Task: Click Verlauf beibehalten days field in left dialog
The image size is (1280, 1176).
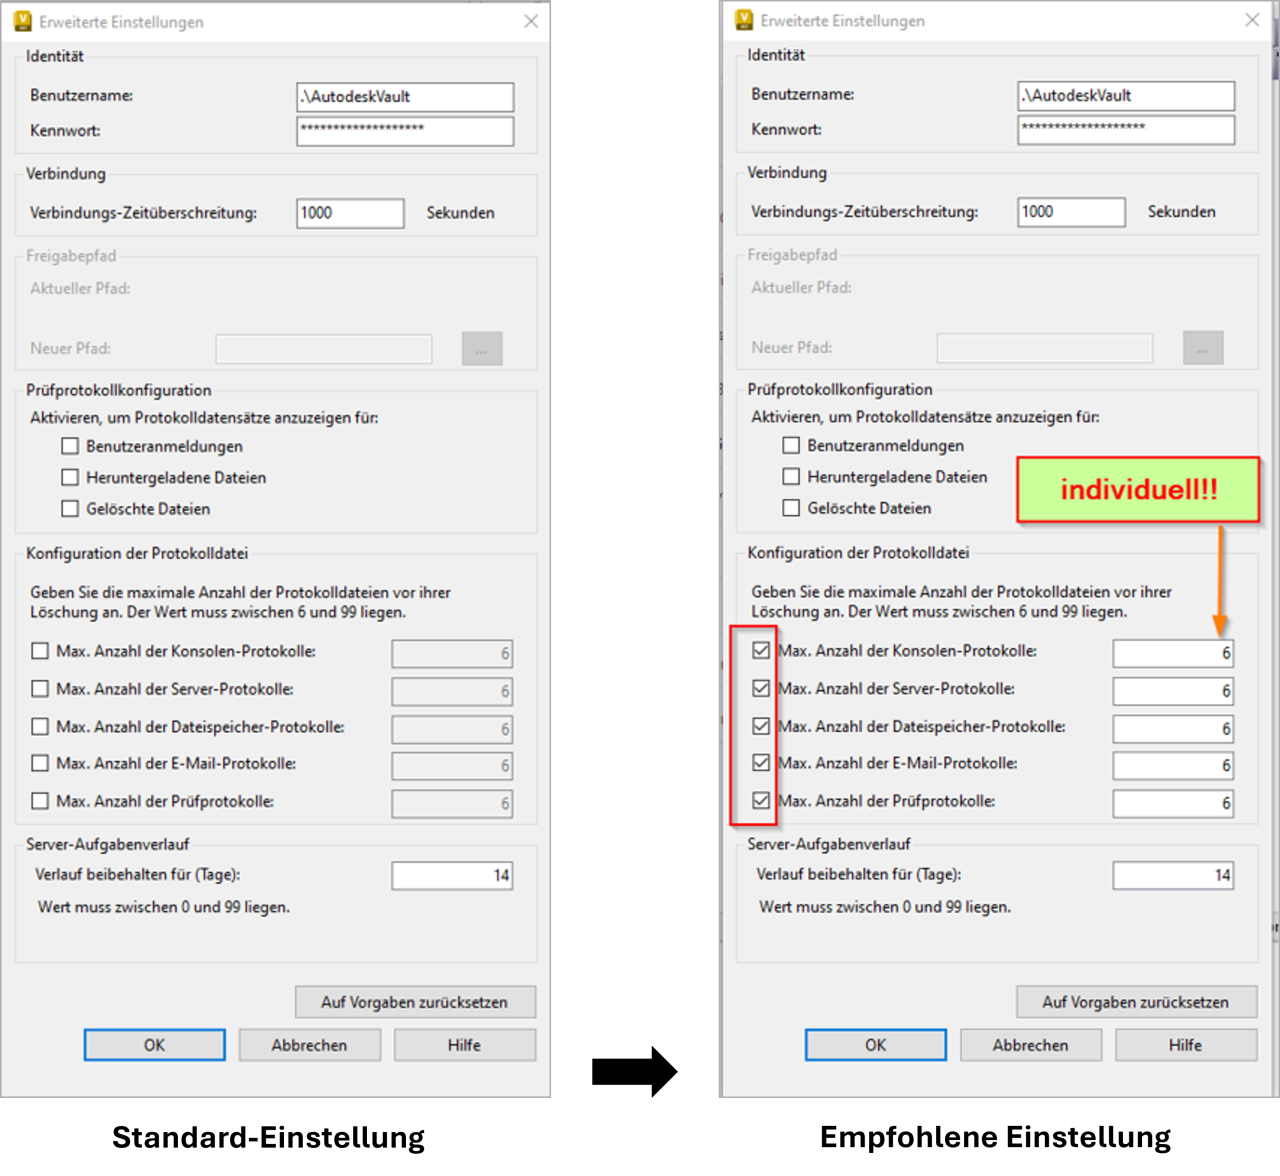Action: coord(452,876)
